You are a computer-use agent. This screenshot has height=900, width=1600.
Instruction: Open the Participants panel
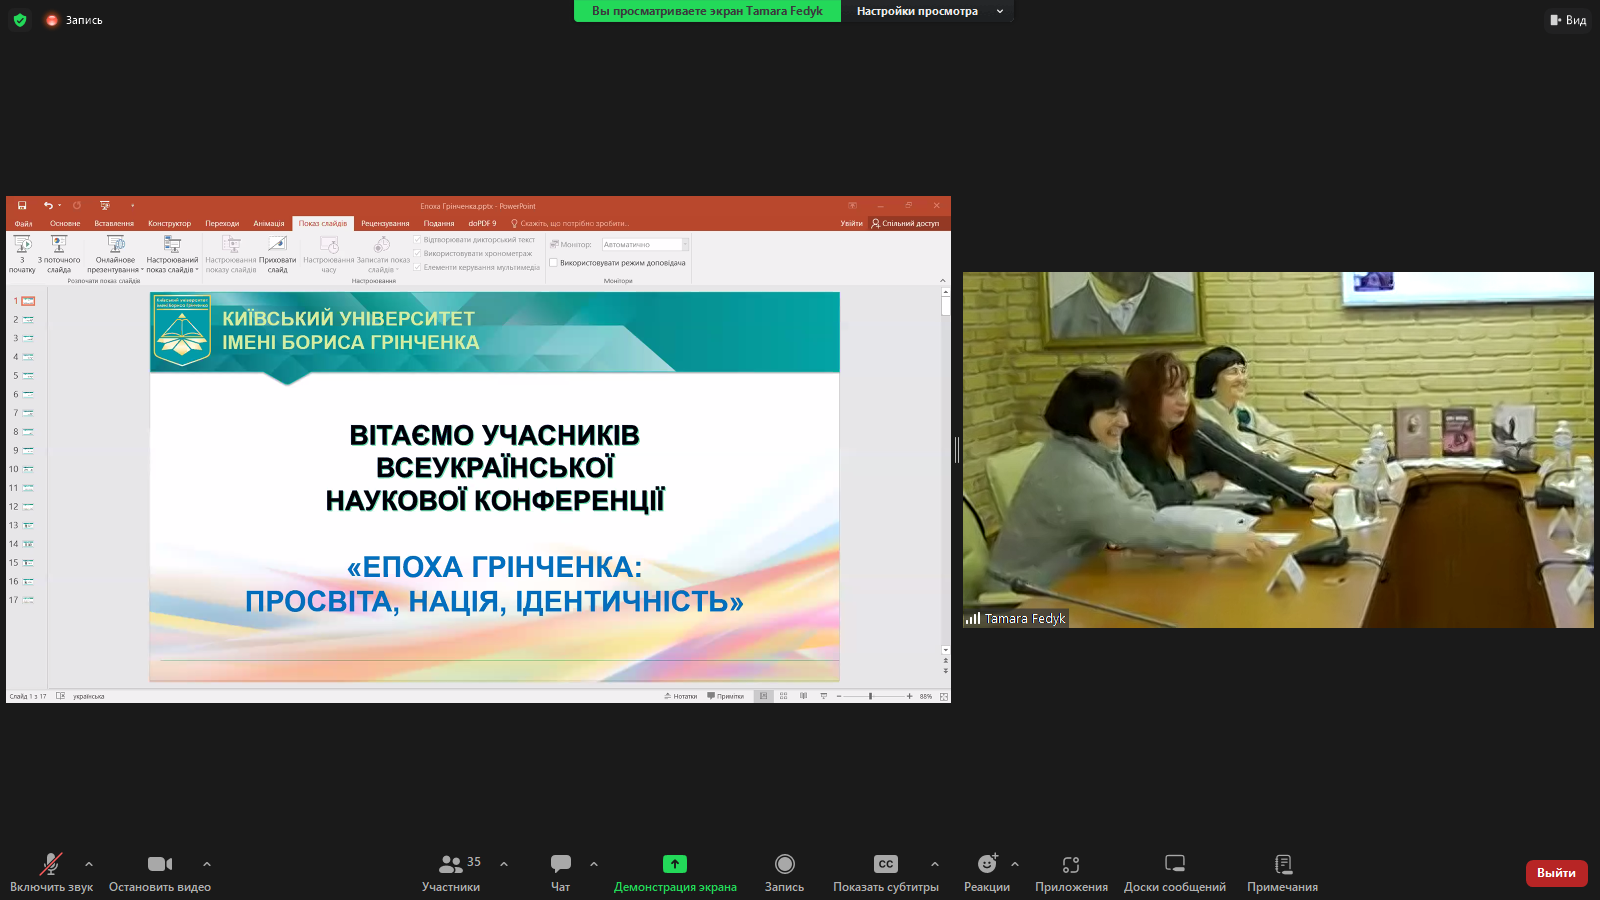451,872
